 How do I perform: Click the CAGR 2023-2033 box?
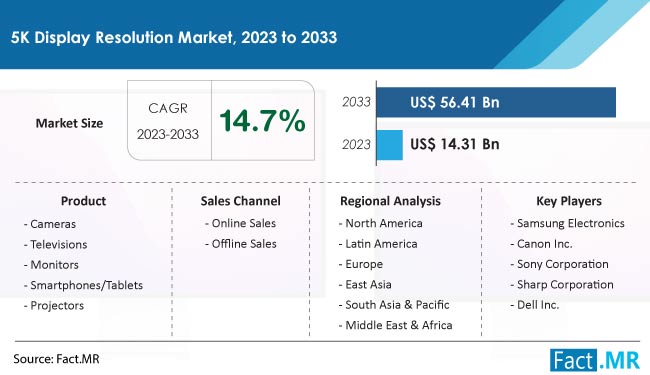coord(169,121)
